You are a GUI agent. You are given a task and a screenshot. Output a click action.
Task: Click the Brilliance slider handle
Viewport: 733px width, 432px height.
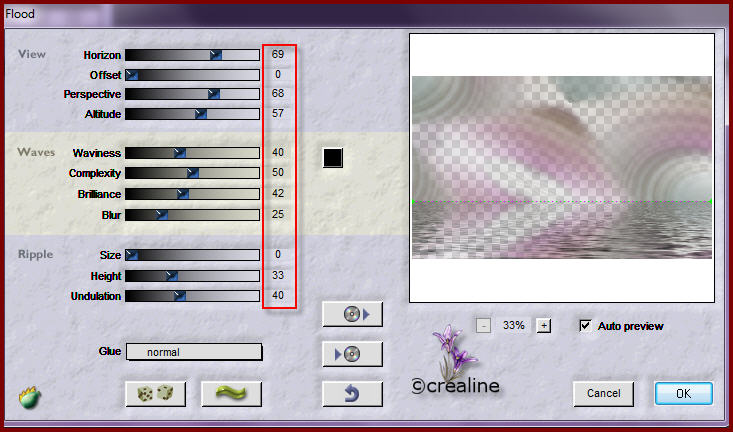183,194
